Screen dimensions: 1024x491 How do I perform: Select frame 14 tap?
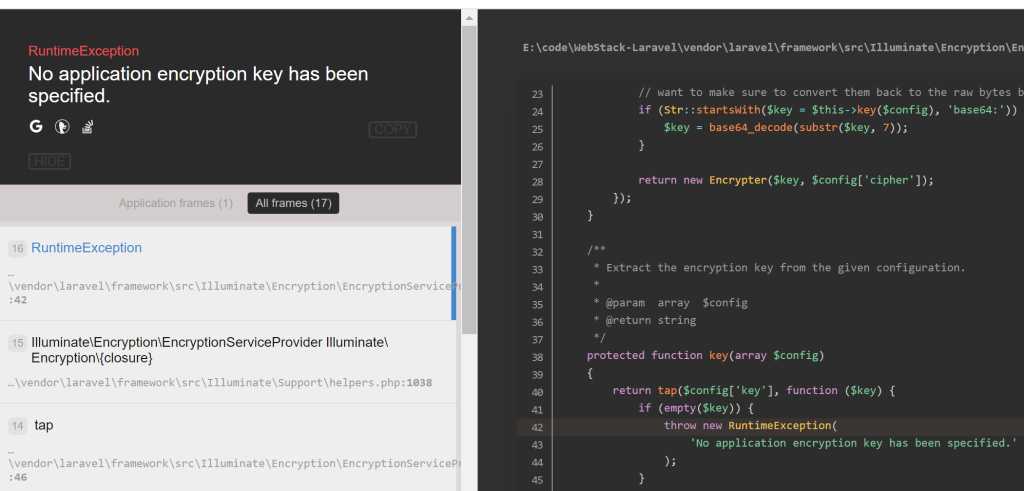click(227, 447)
